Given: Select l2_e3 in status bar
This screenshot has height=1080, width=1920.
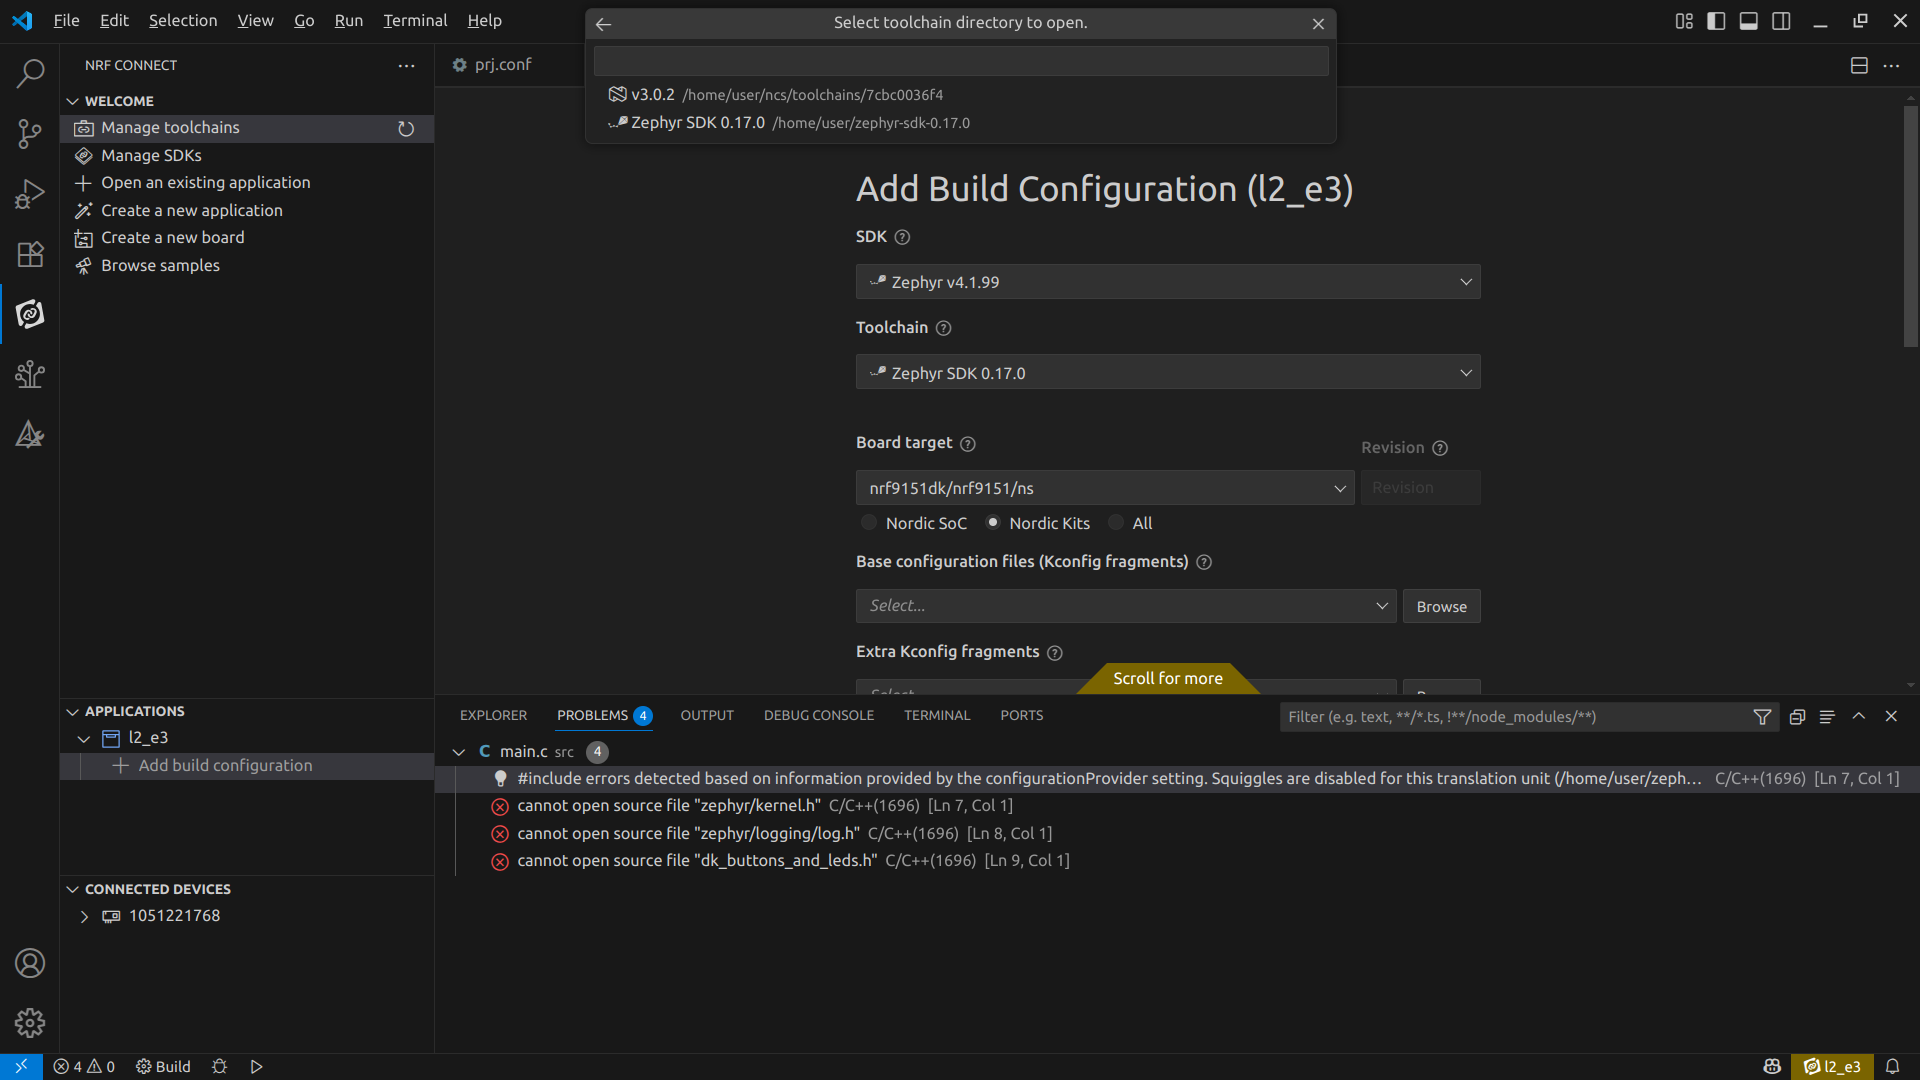Looking at the screenshot, I should 1832,1067.
